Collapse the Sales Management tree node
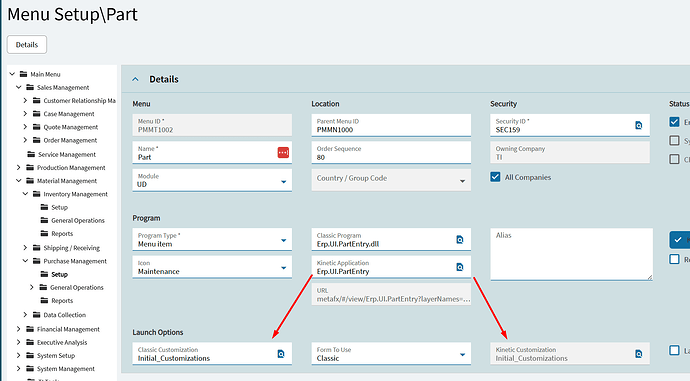Image resolution: width=690 pixels, height=381 pixels. coord(18,87)
